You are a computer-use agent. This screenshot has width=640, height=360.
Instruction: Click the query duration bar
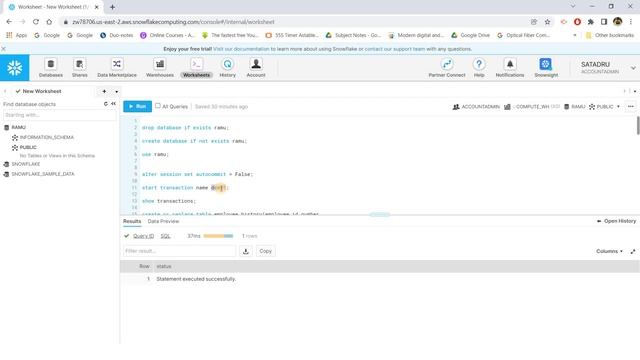point(218,236)
